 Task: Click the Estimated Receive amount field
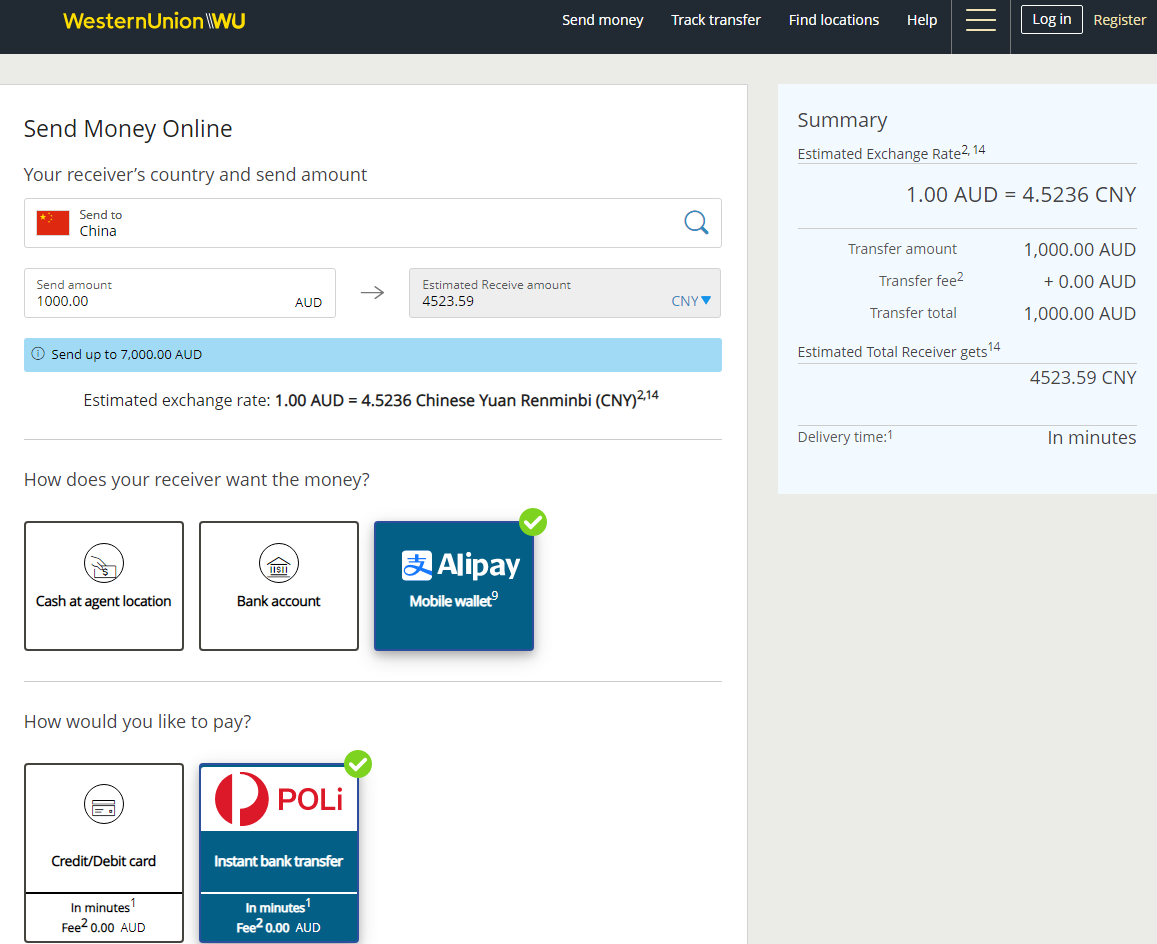(x=565, y=293)
